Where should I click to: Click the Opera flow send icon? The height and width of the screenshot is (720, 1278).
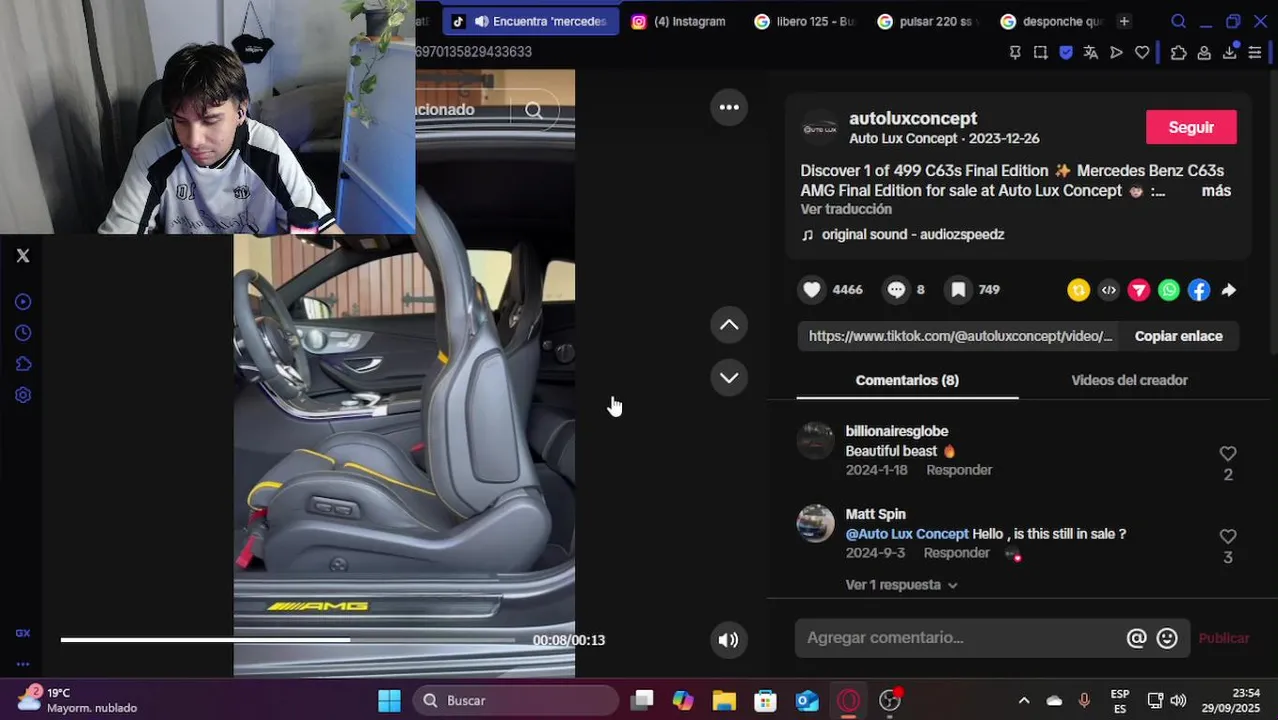pyautogui.click(x=1116, y=53)
